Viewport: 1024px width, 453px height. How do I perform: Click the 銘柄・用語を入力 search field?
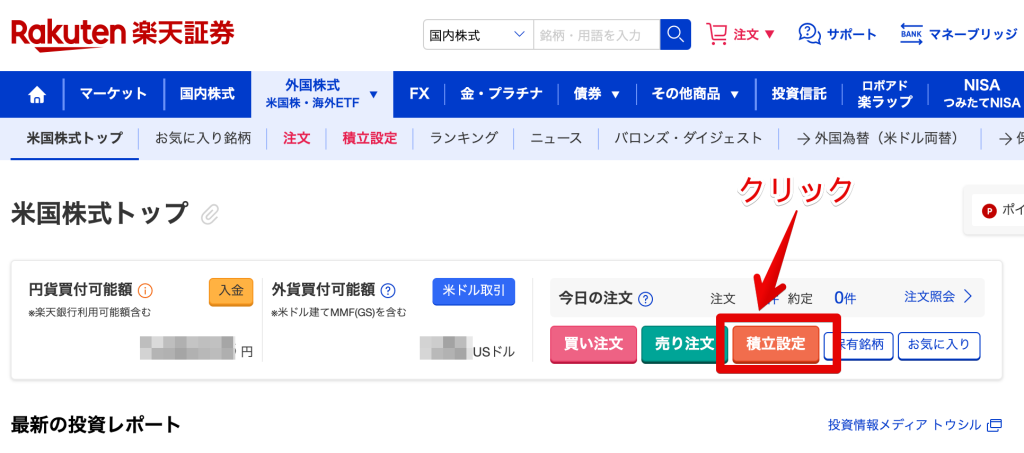tap(596, 35)
